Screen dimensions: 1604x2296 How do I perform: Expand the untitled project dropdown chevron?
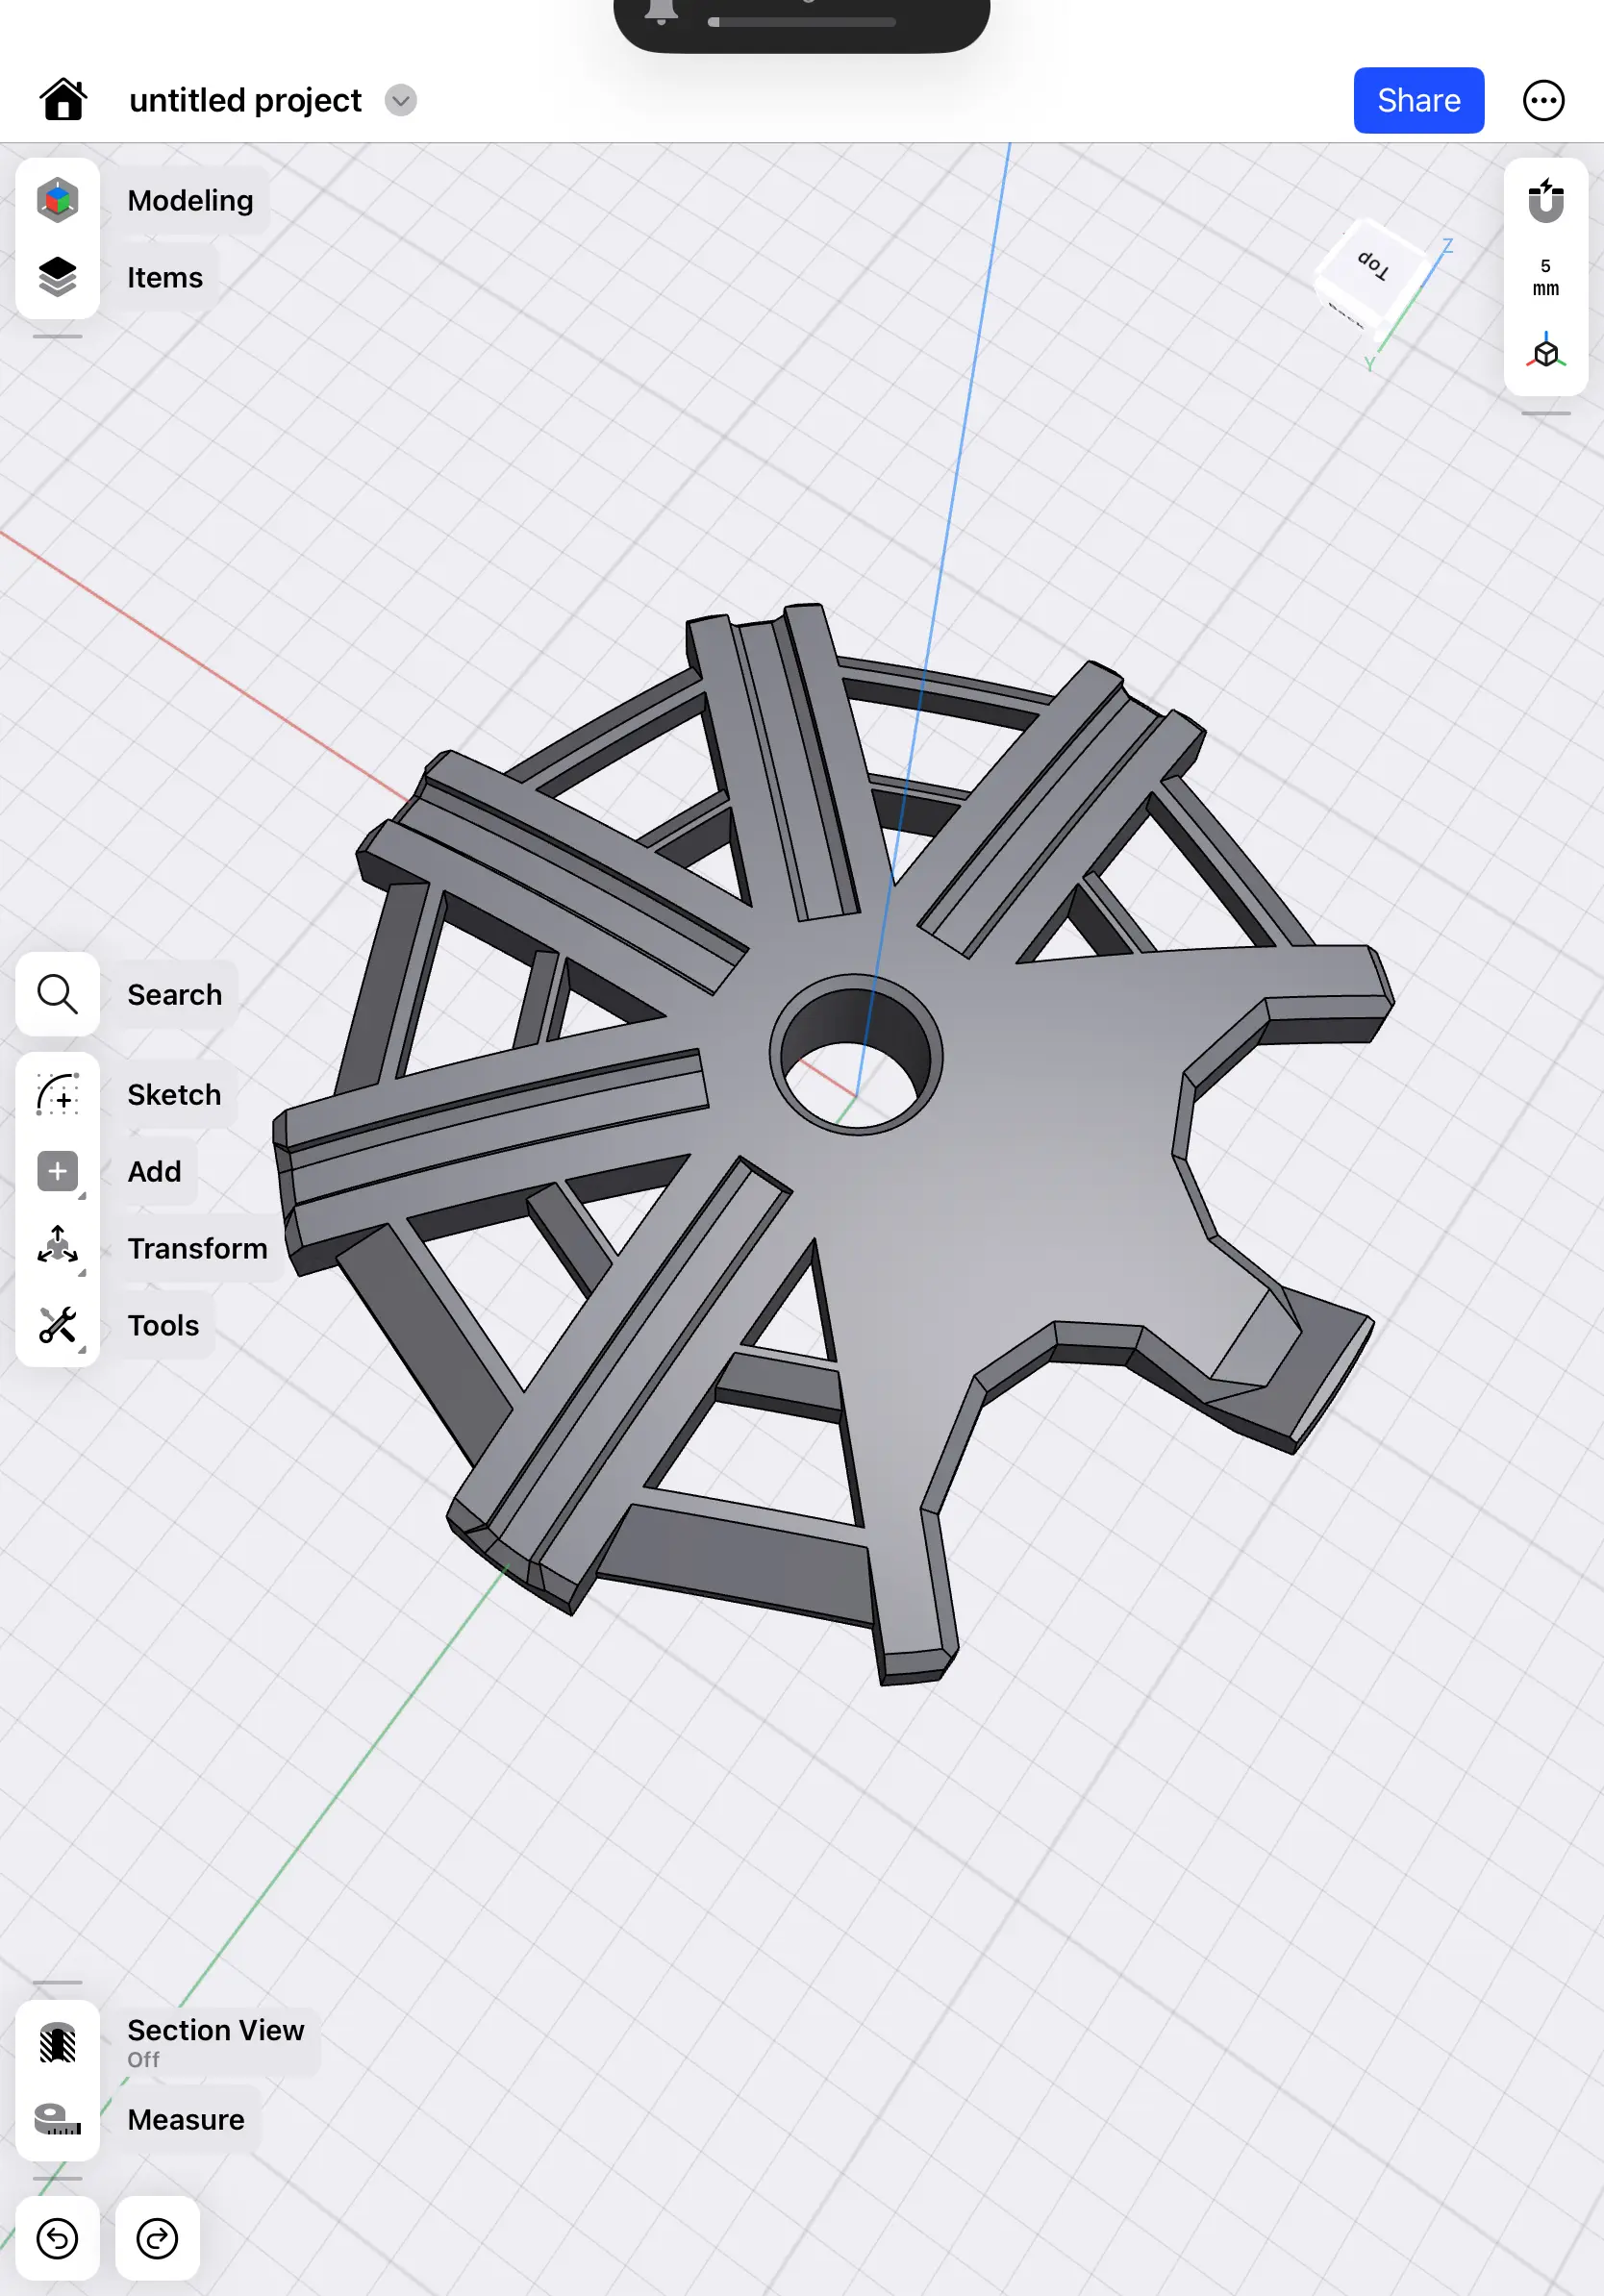[401, 100]
